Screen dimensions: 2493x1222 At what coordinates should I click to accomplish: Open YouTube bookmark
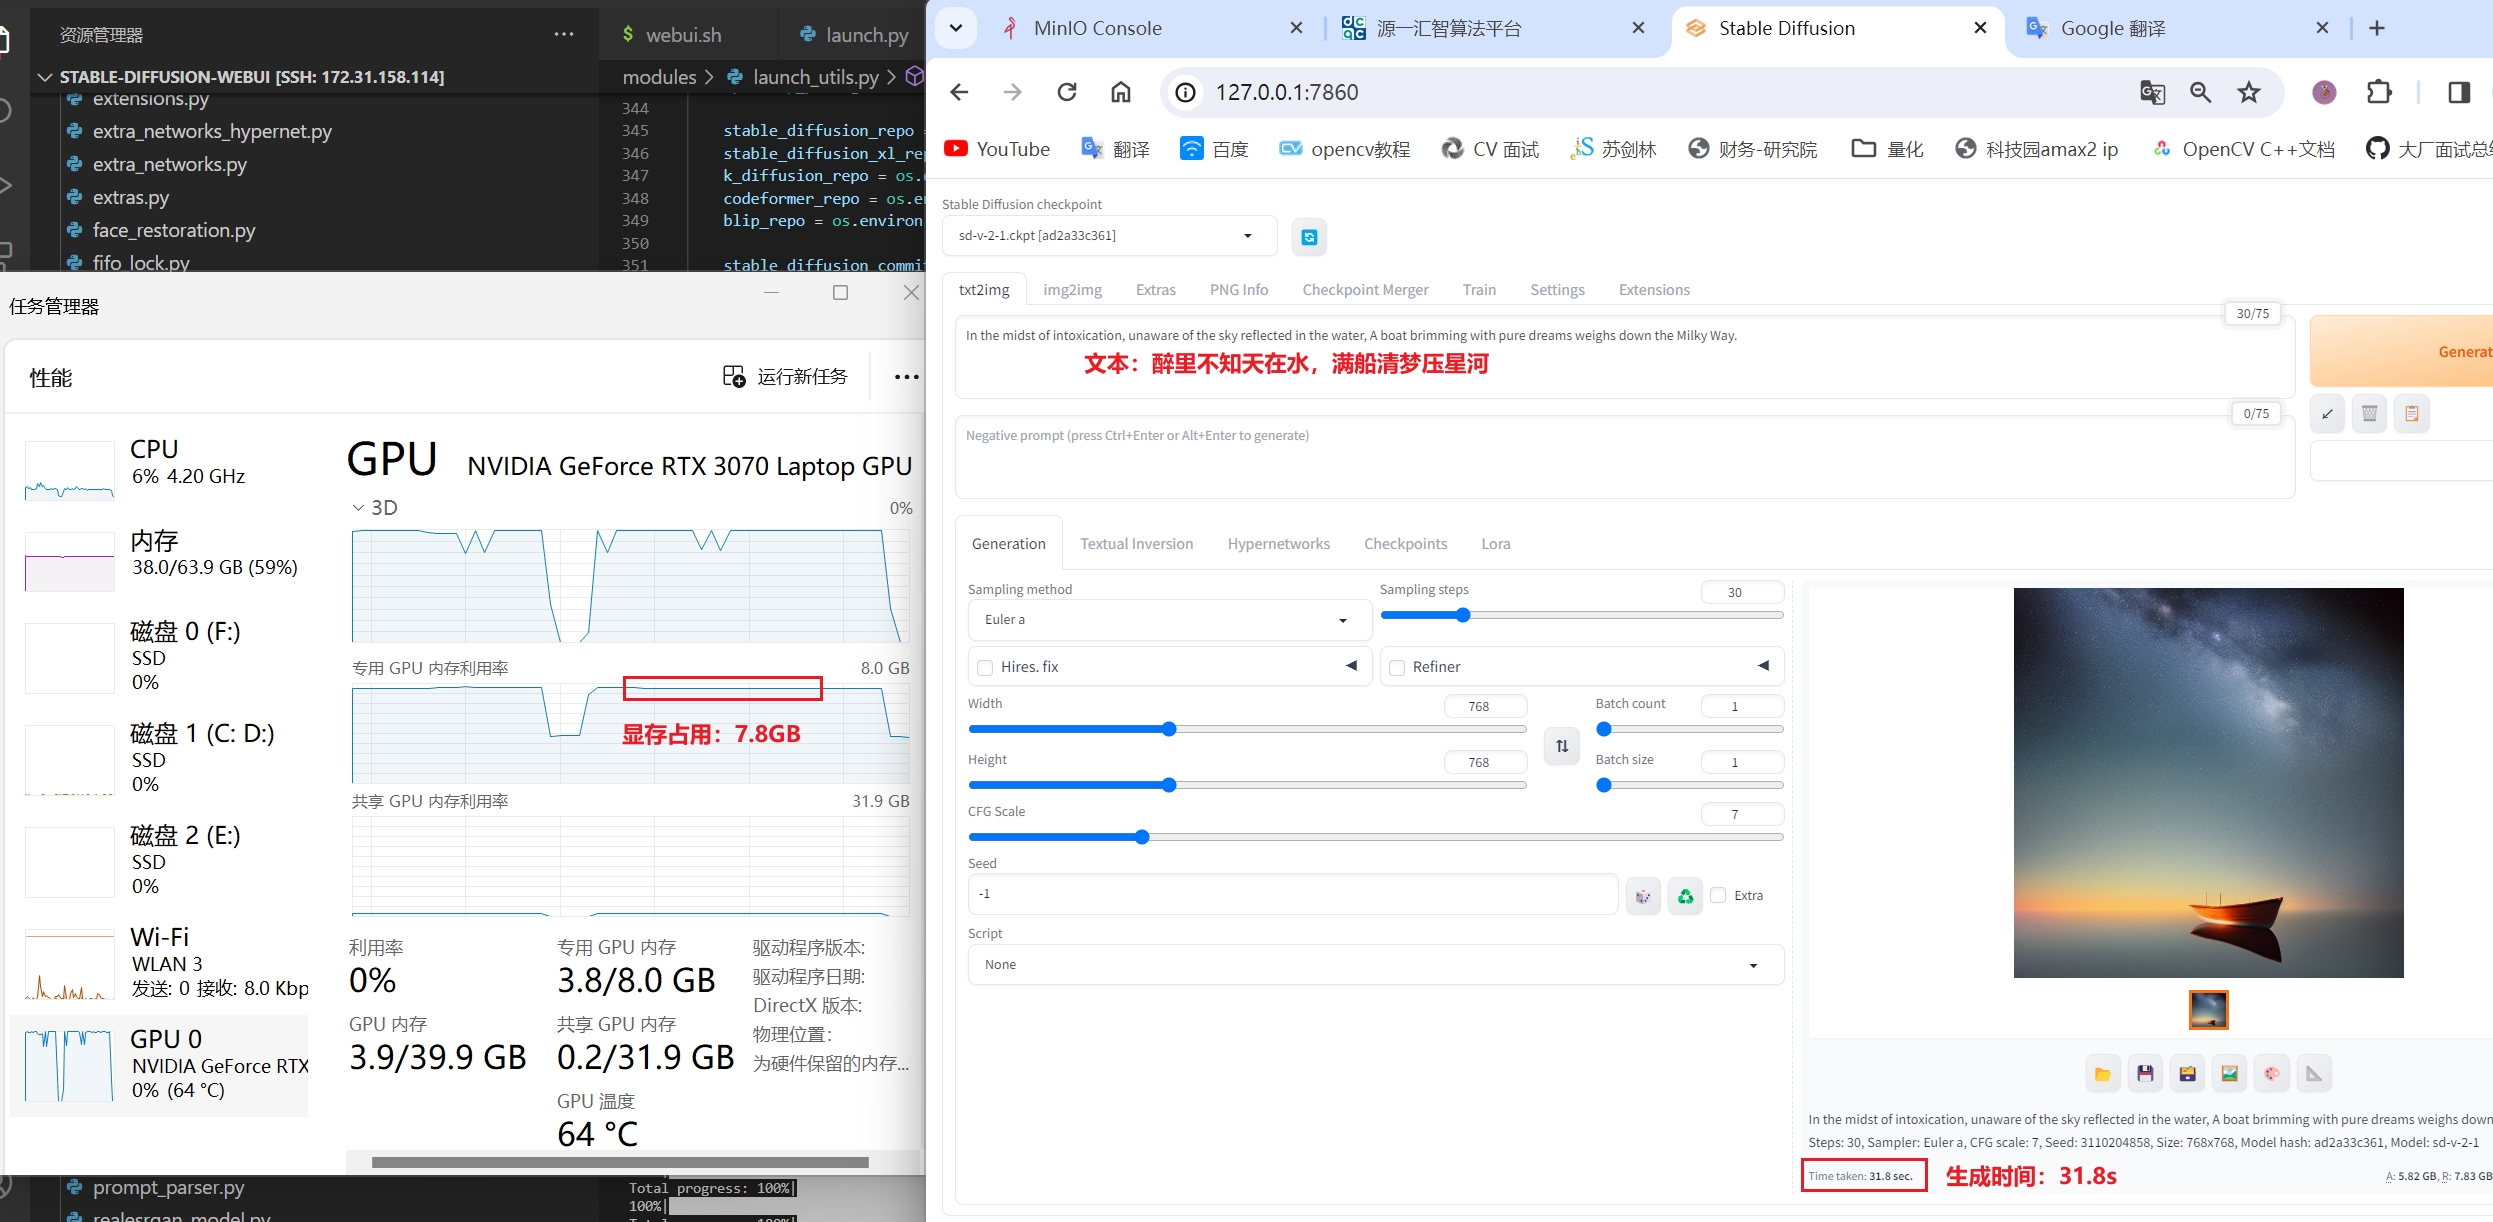[x=997, y=149]
